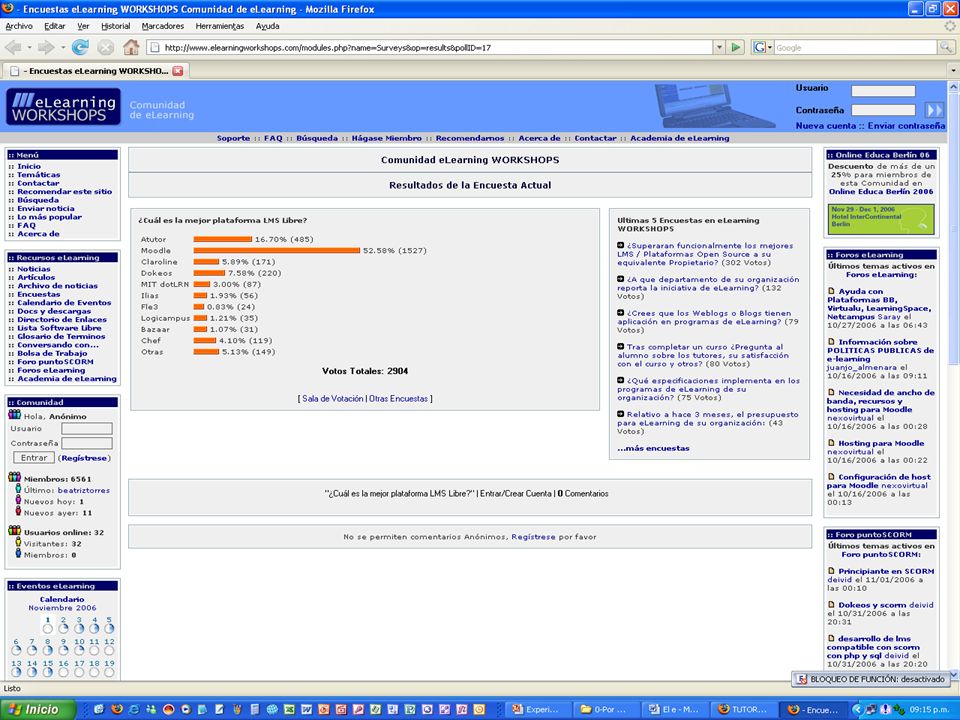Go to the Firefox Home page icon

click(131, 47)
